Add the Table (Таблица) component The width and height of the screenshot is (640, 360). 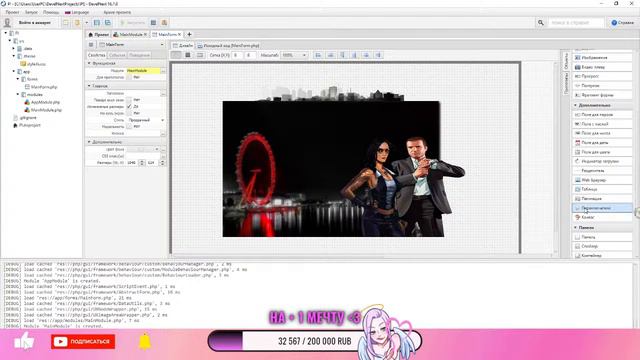(602, 189)
